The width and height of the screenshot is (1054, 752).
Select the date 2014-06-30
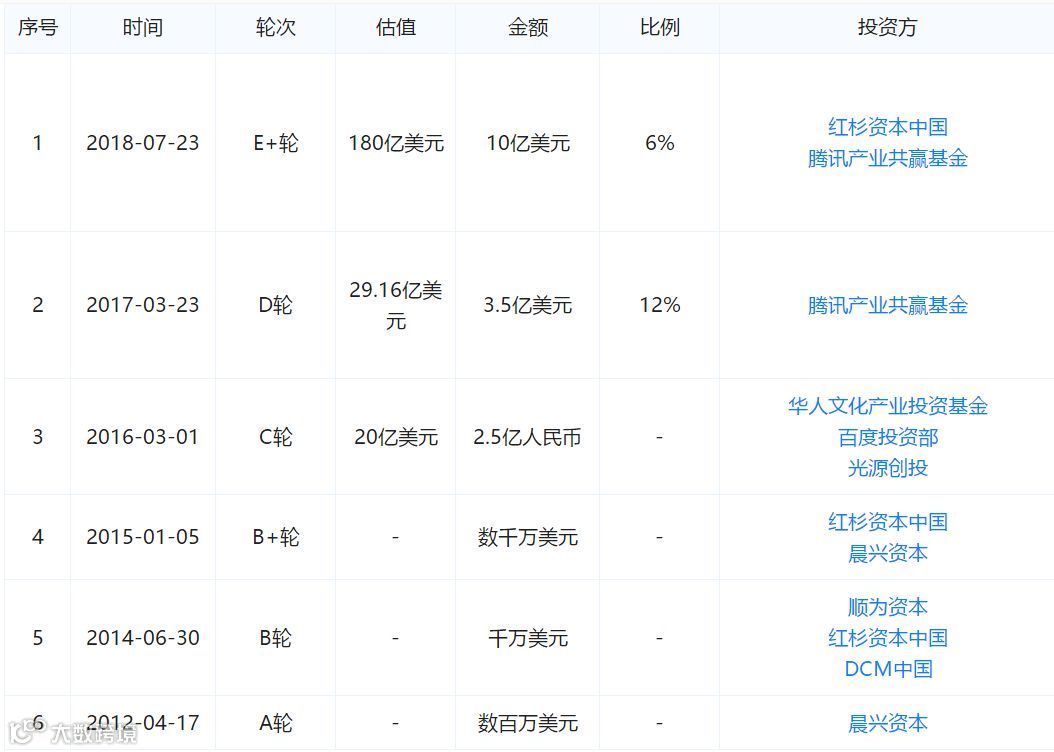click(x=143, y=638)
